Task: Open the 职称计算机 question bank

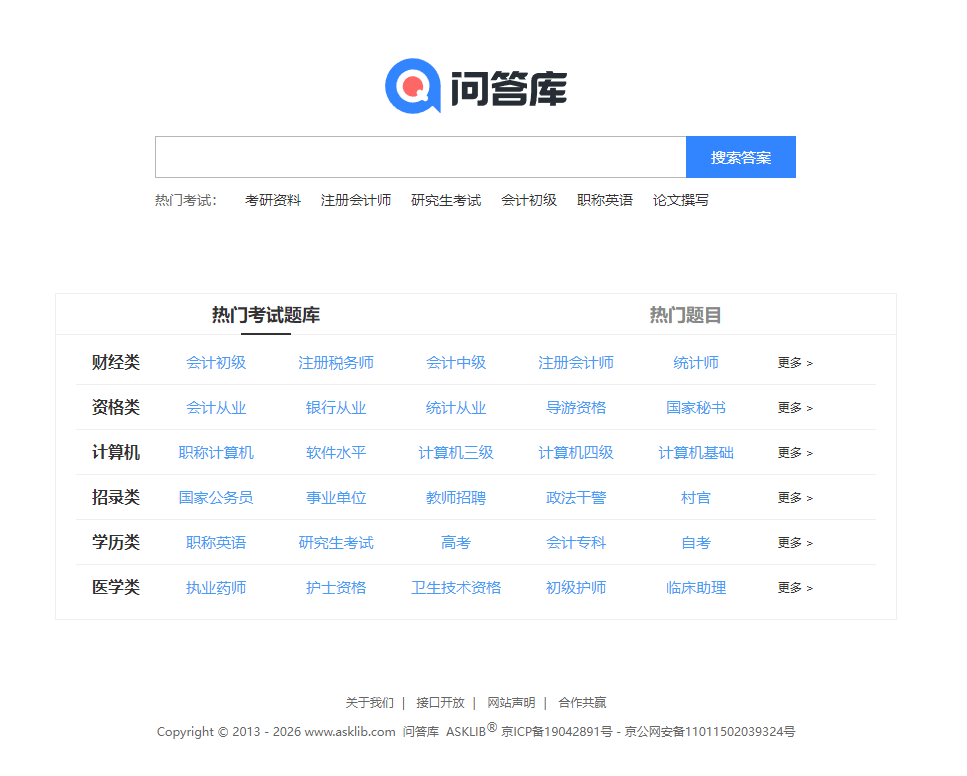Action: point(216,453)
